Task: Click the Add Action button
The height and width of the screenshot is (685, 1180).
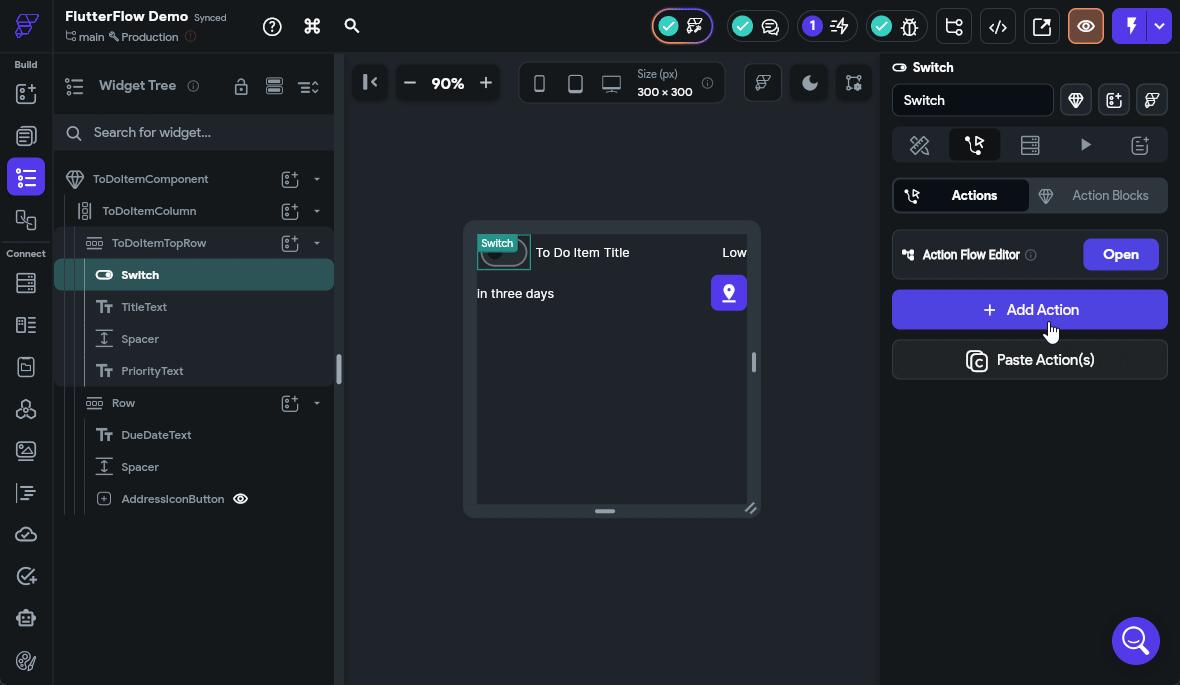Action: (x=1029, y=310)
